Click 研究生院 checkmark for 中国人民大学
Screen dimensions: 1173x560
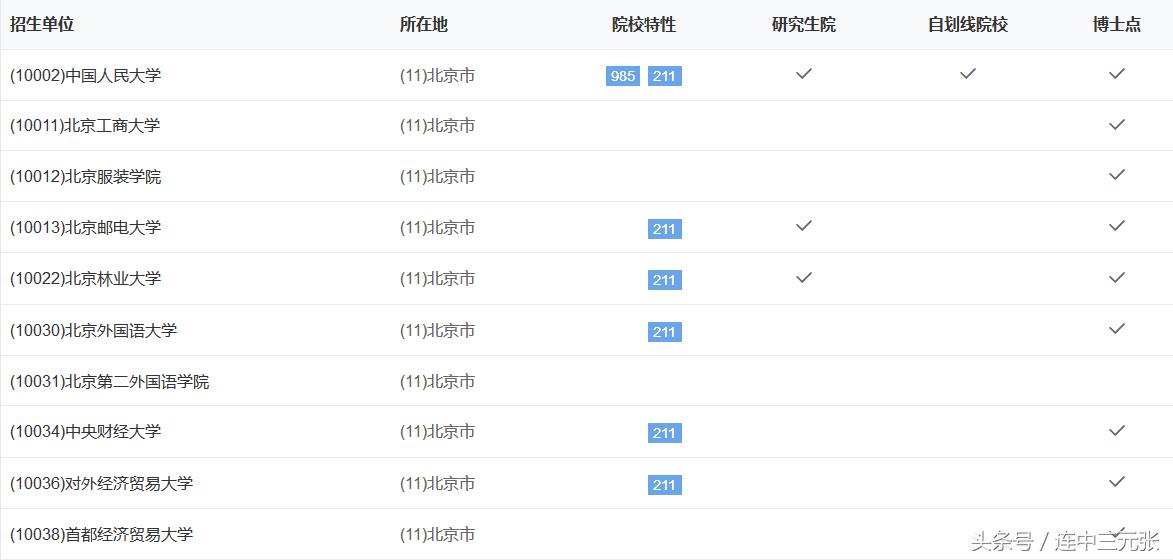click(803, 73)
